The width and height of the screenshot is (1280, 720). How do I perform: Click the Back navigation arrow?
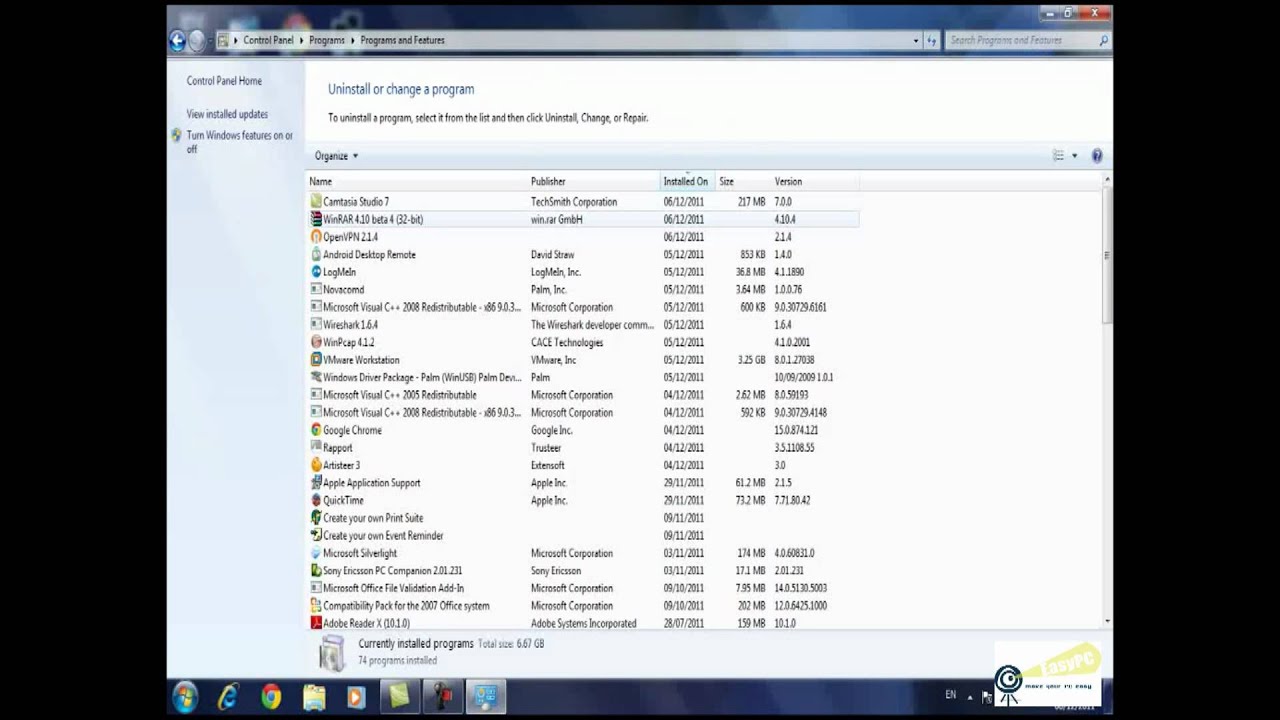177,40
